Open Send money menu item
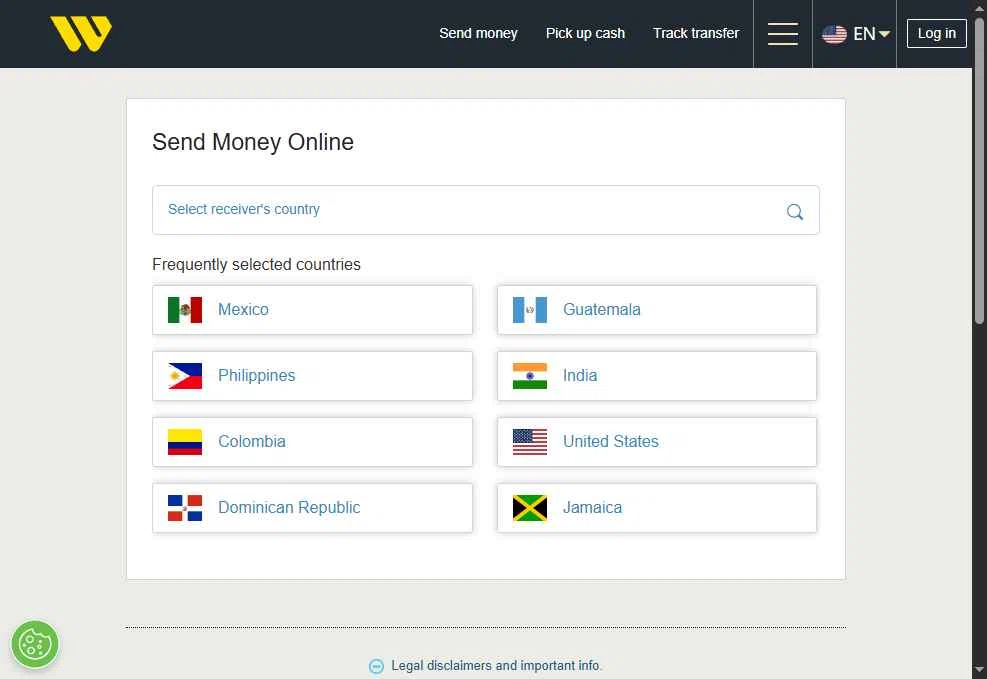This screenshot has width=987, height=679. (478, 33)
